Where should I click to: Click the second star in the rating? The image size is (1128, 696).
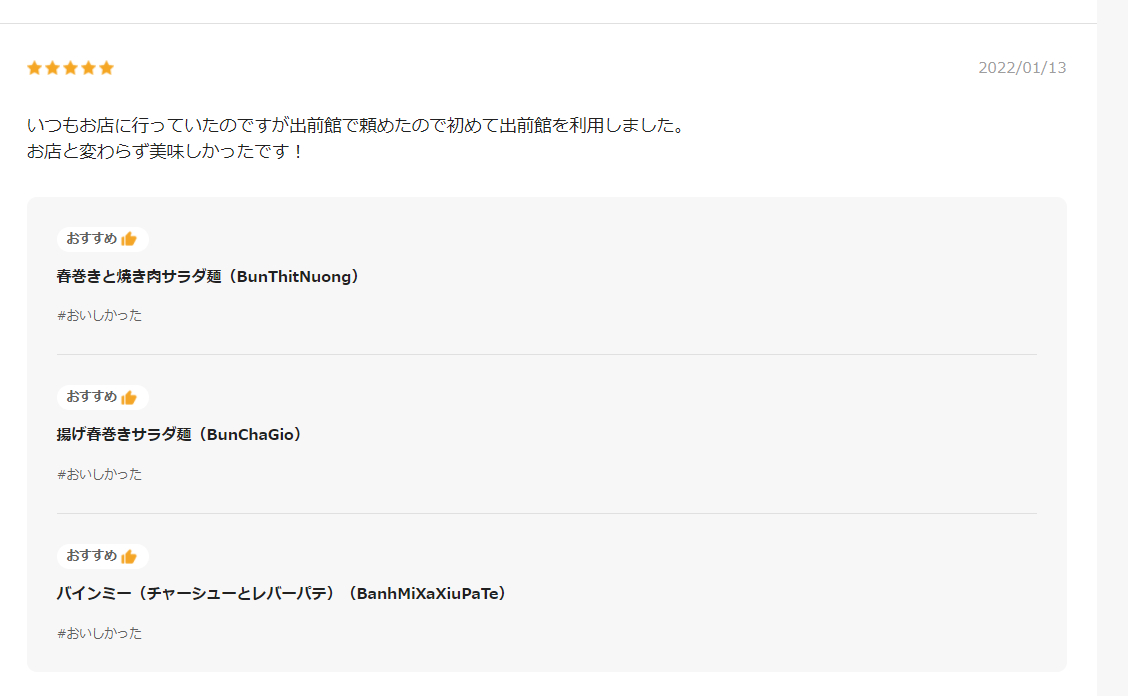pos(53,68)
